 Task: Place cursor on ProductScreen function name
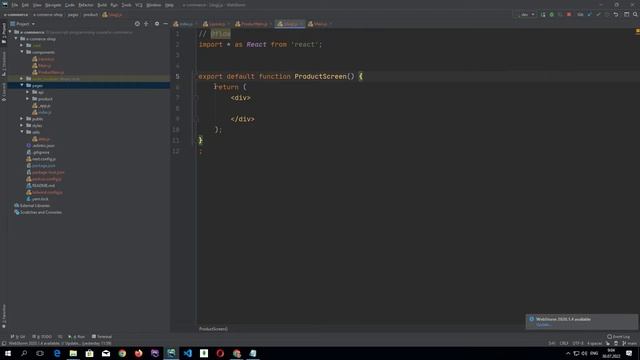coord(320,76)
